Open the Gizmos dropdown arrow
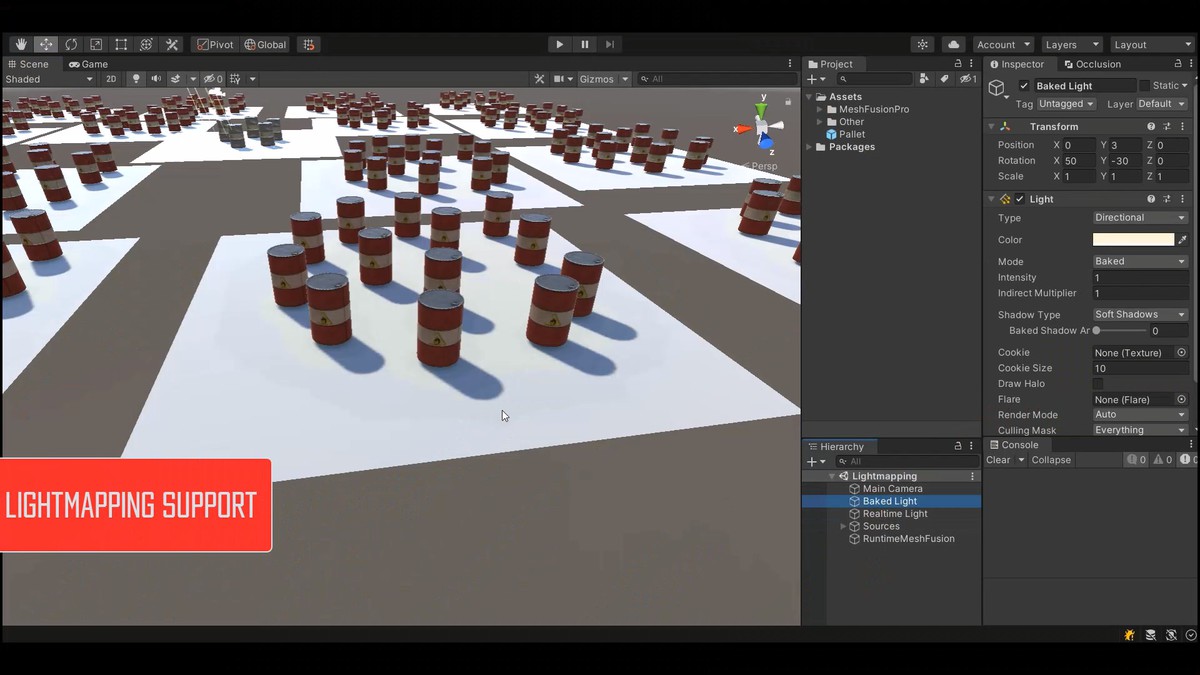The height and width of the screenshot is (675, 1200). point(625,79)
